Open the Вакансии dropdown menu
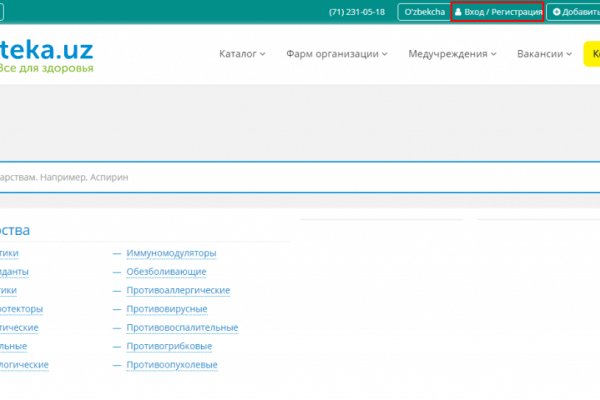Image resolution: width=600 pixels, height=400 pixels. pyautogui.click(x=544, y=54)
